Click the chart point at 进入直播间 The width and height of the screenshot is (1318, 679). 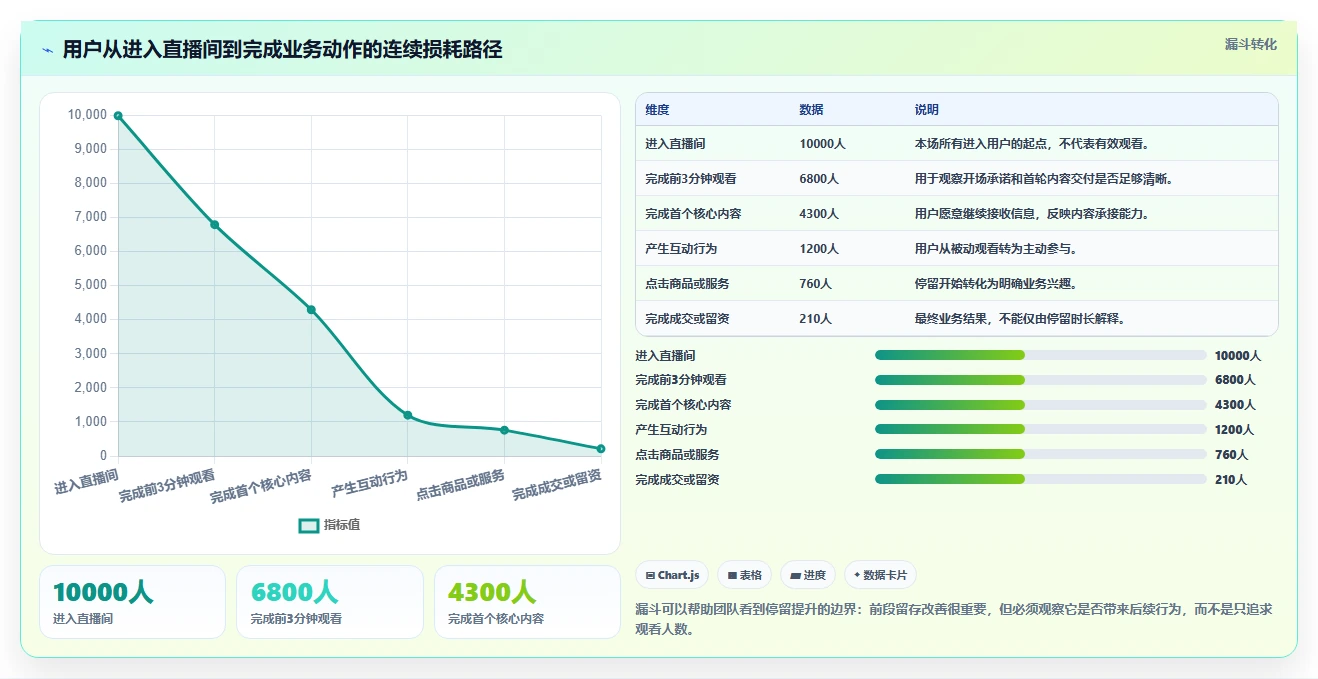coord(118,116)
